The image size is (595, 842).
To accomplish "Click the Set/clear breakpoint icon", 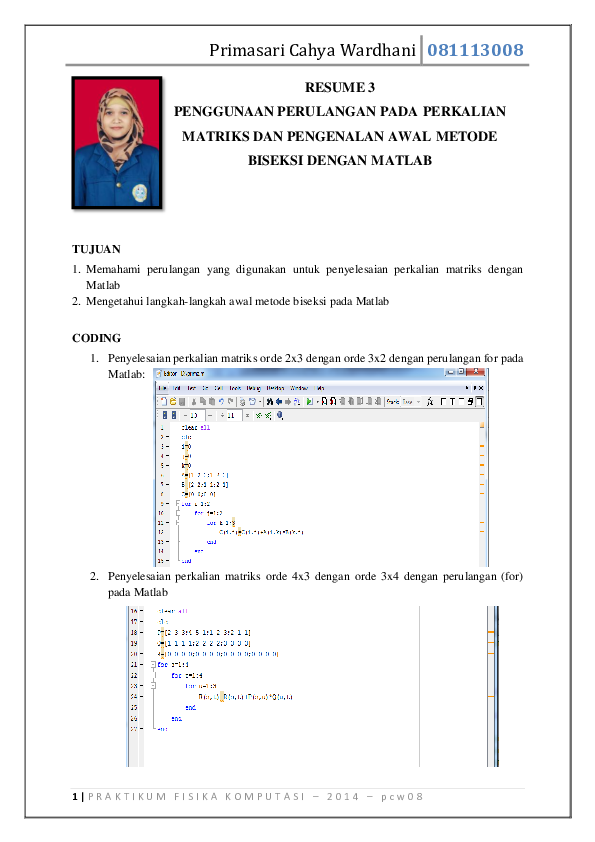I will pos(324,401).
